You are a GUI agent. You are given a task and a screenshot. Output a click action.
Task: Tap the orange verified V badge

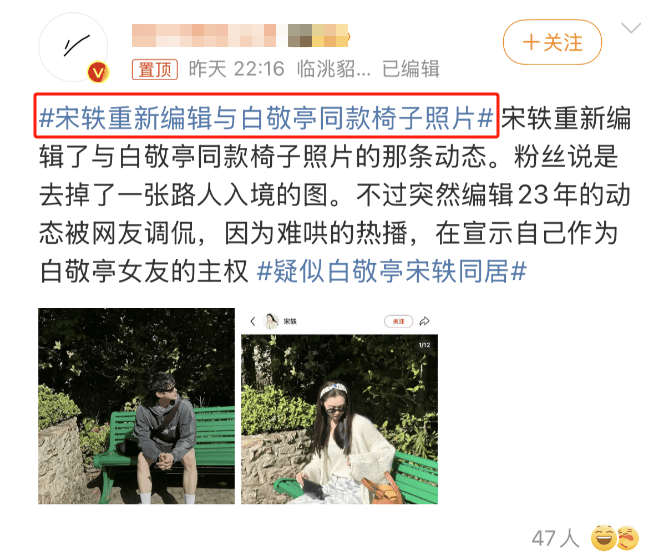[x=98, y=73]
